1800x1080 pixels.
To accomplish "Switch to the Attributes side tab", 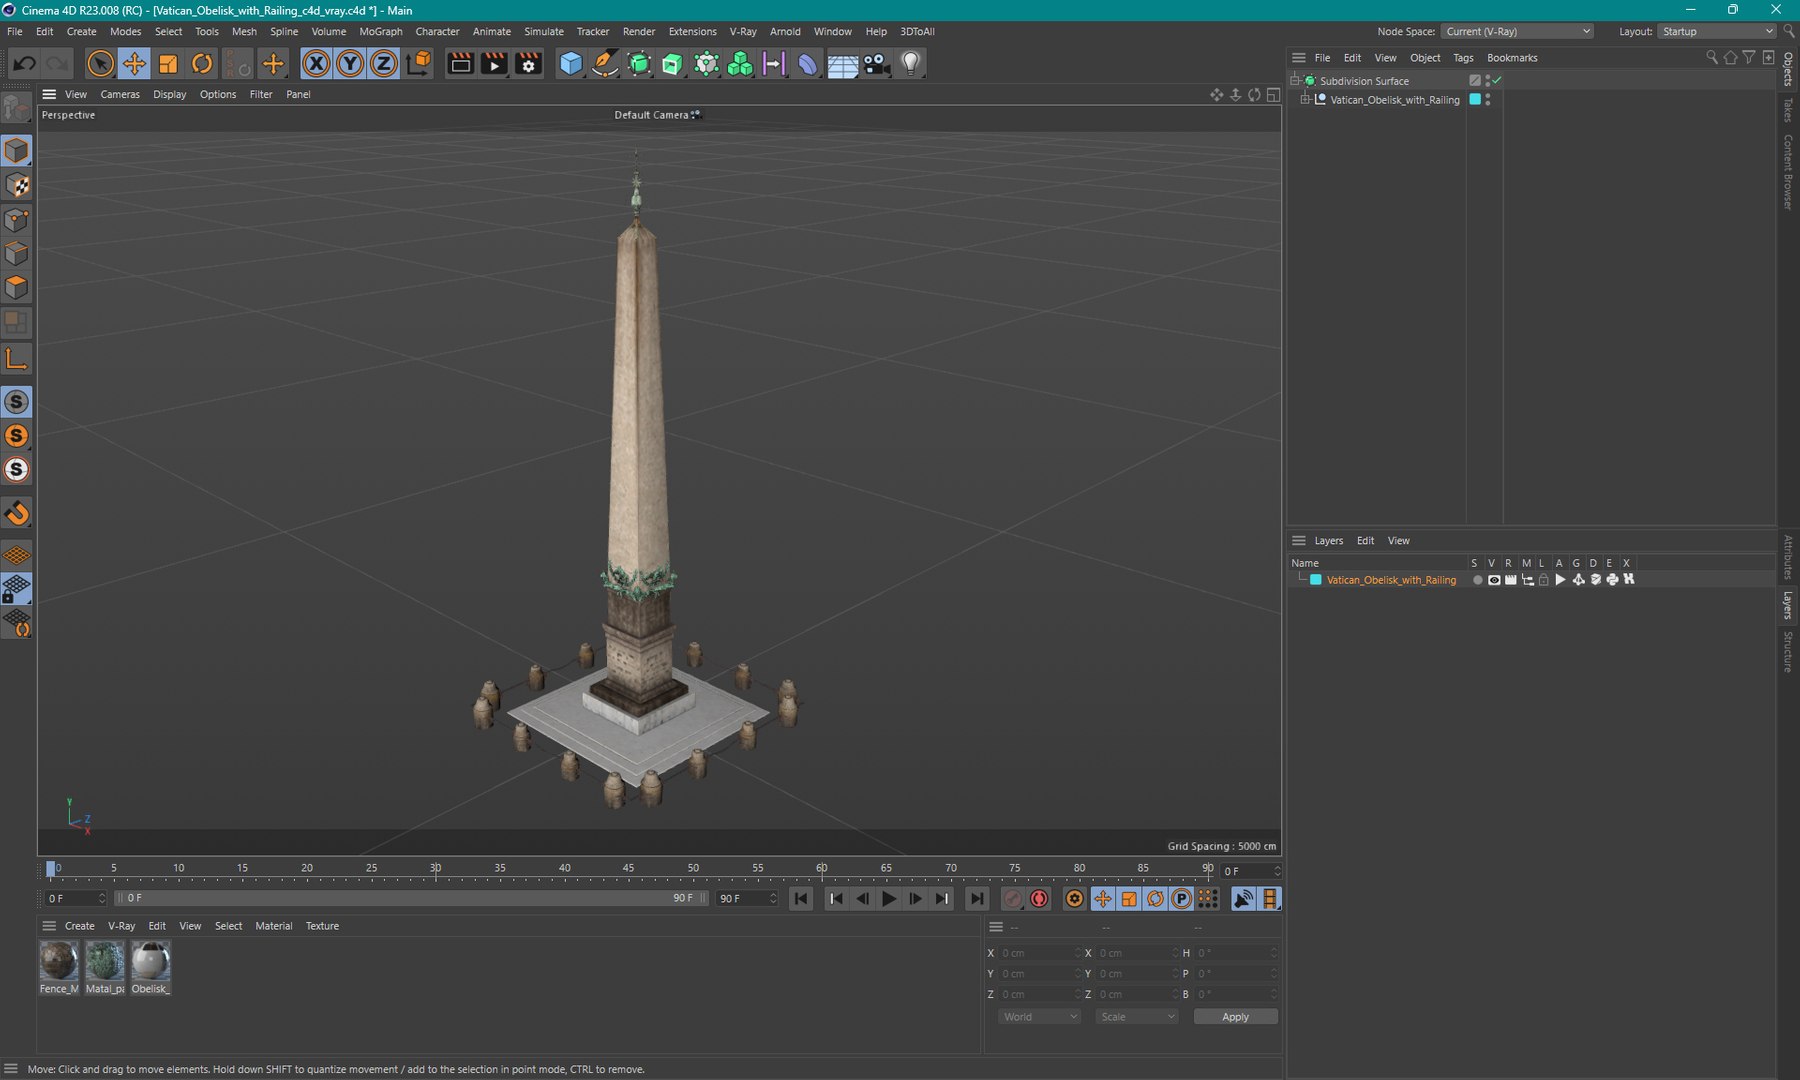I will [x=1788, y=557].
